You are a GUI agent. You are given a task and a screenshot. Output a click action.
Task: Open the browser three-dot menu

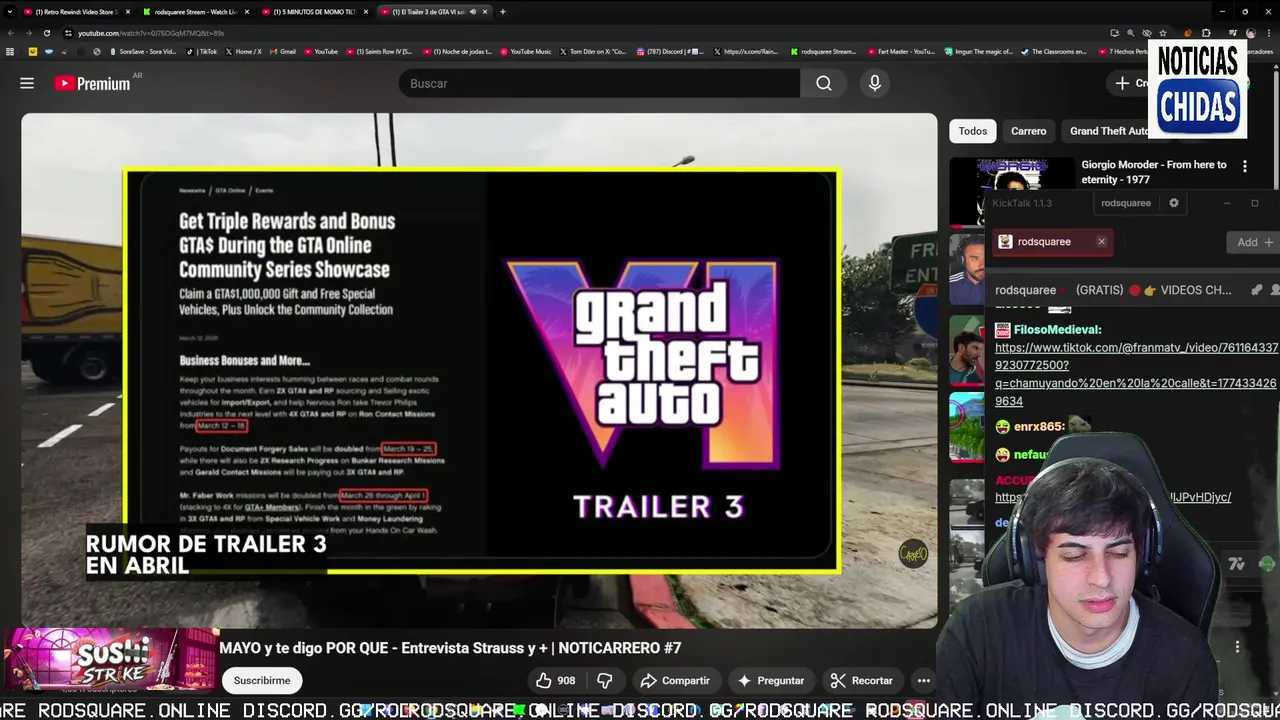pyautogui.click(x=1269, y=33)
